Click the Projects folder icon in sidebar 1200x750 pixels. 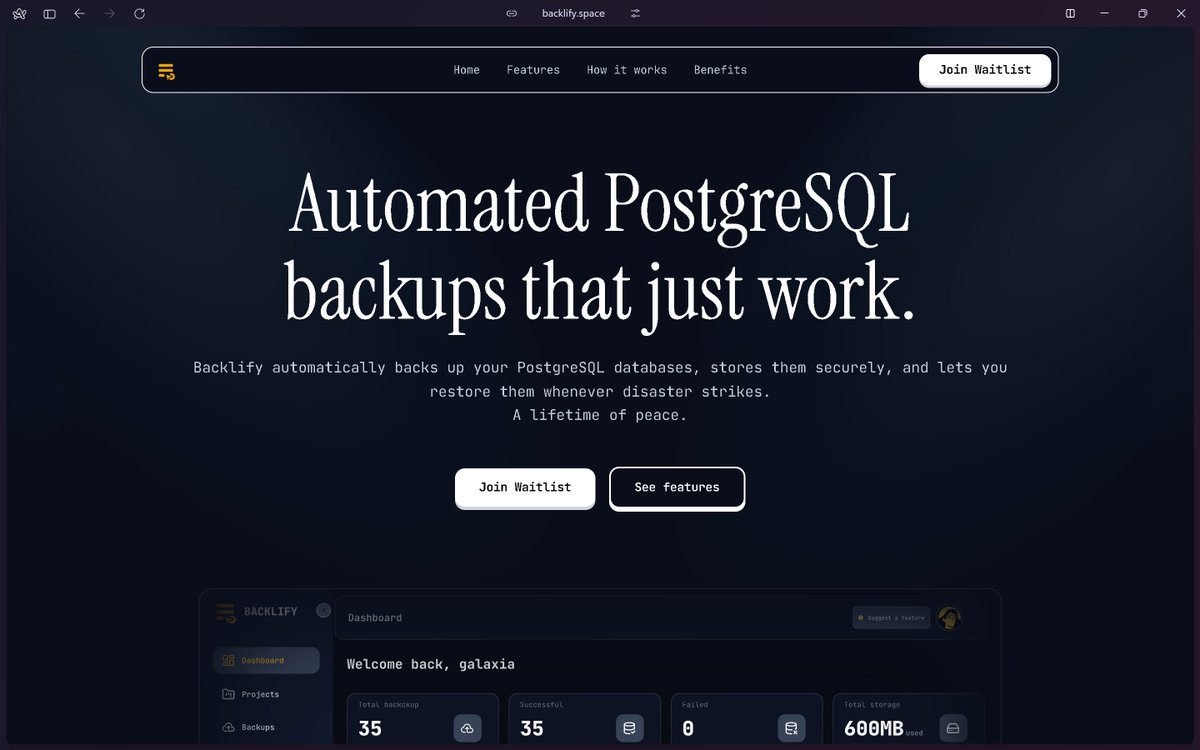point(228,694)
